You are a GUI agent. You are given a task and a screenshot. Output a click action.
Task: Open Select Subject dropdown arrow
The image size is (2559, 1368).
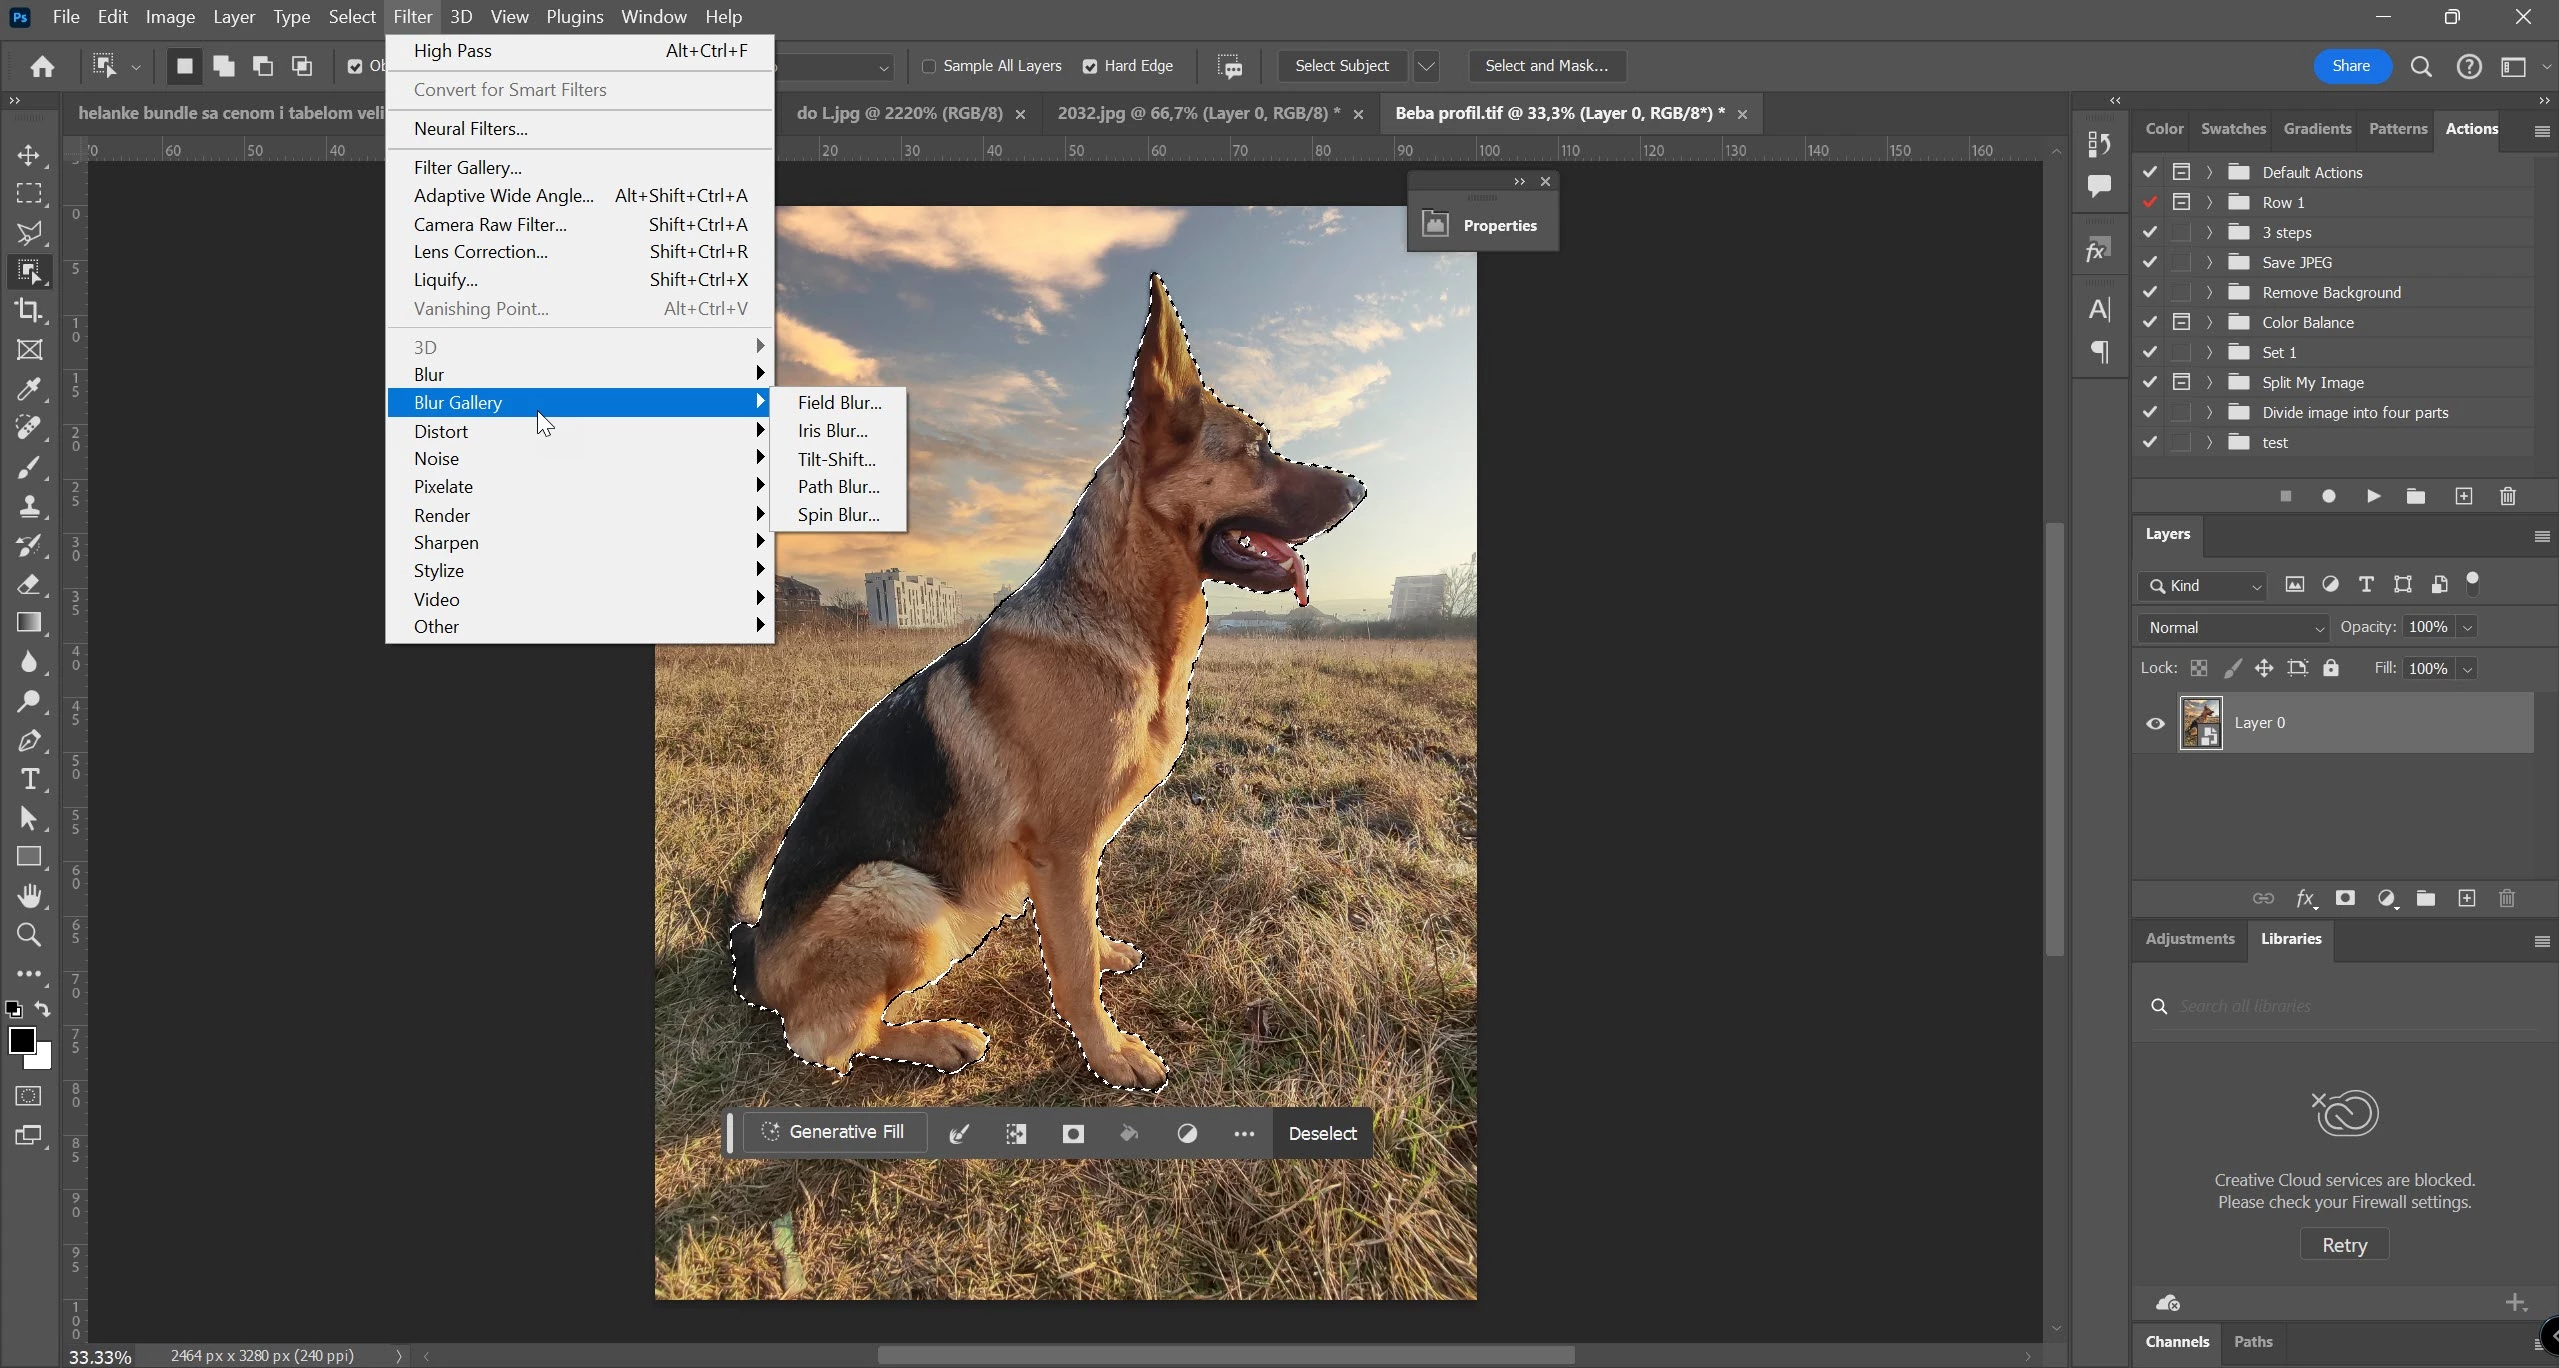coord(1426,66)
